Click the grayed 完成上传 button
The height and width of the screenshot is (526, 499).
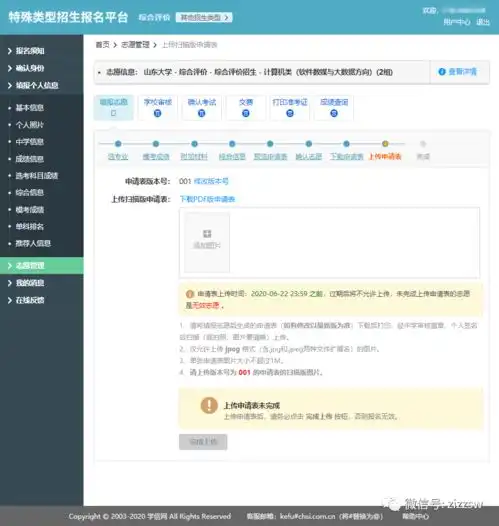tap(203, 442)
